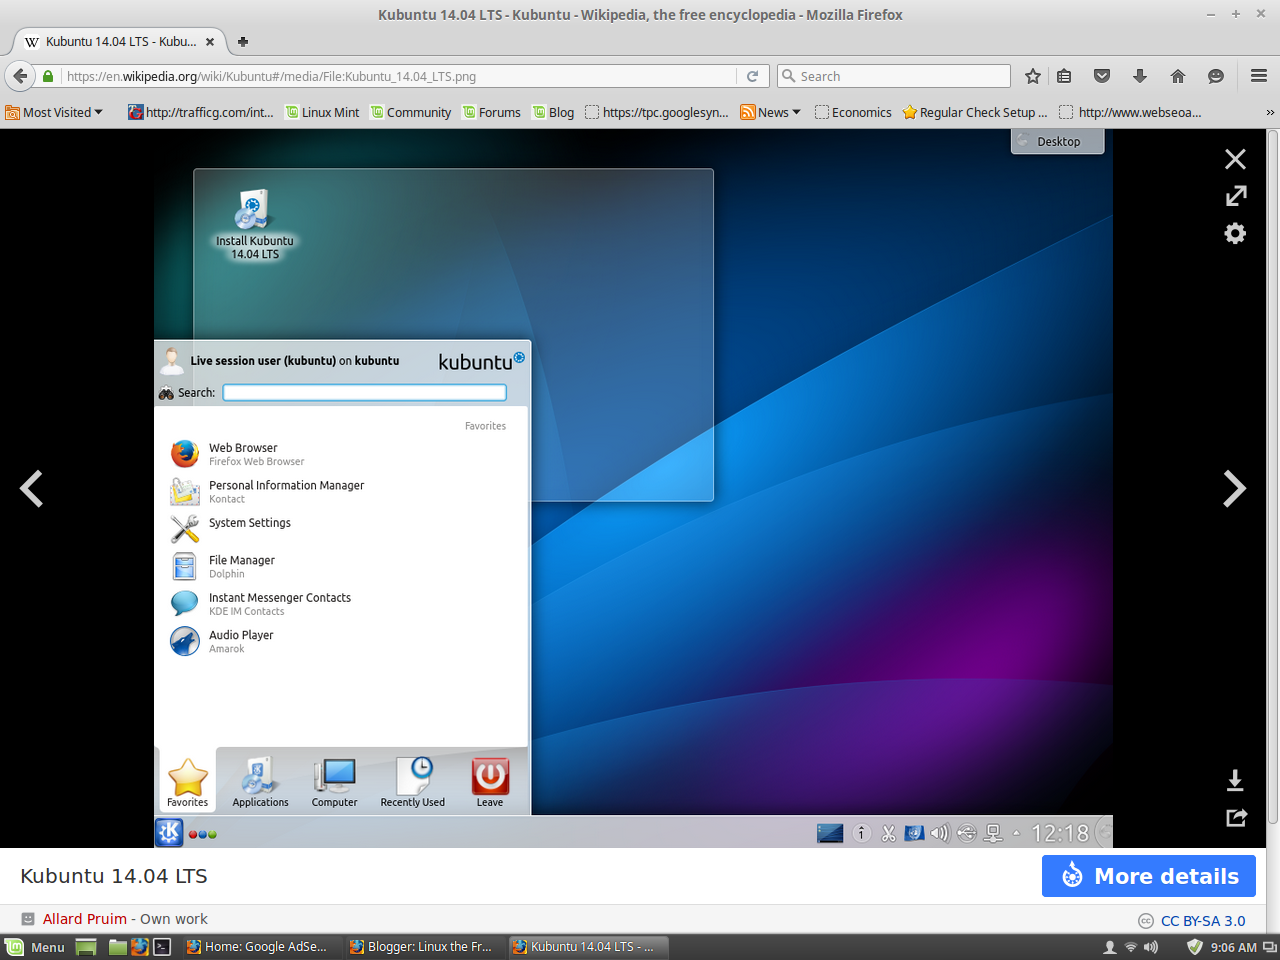
Task: Click the Kubuntu desktop screenshot image
Action: [633, 489]
